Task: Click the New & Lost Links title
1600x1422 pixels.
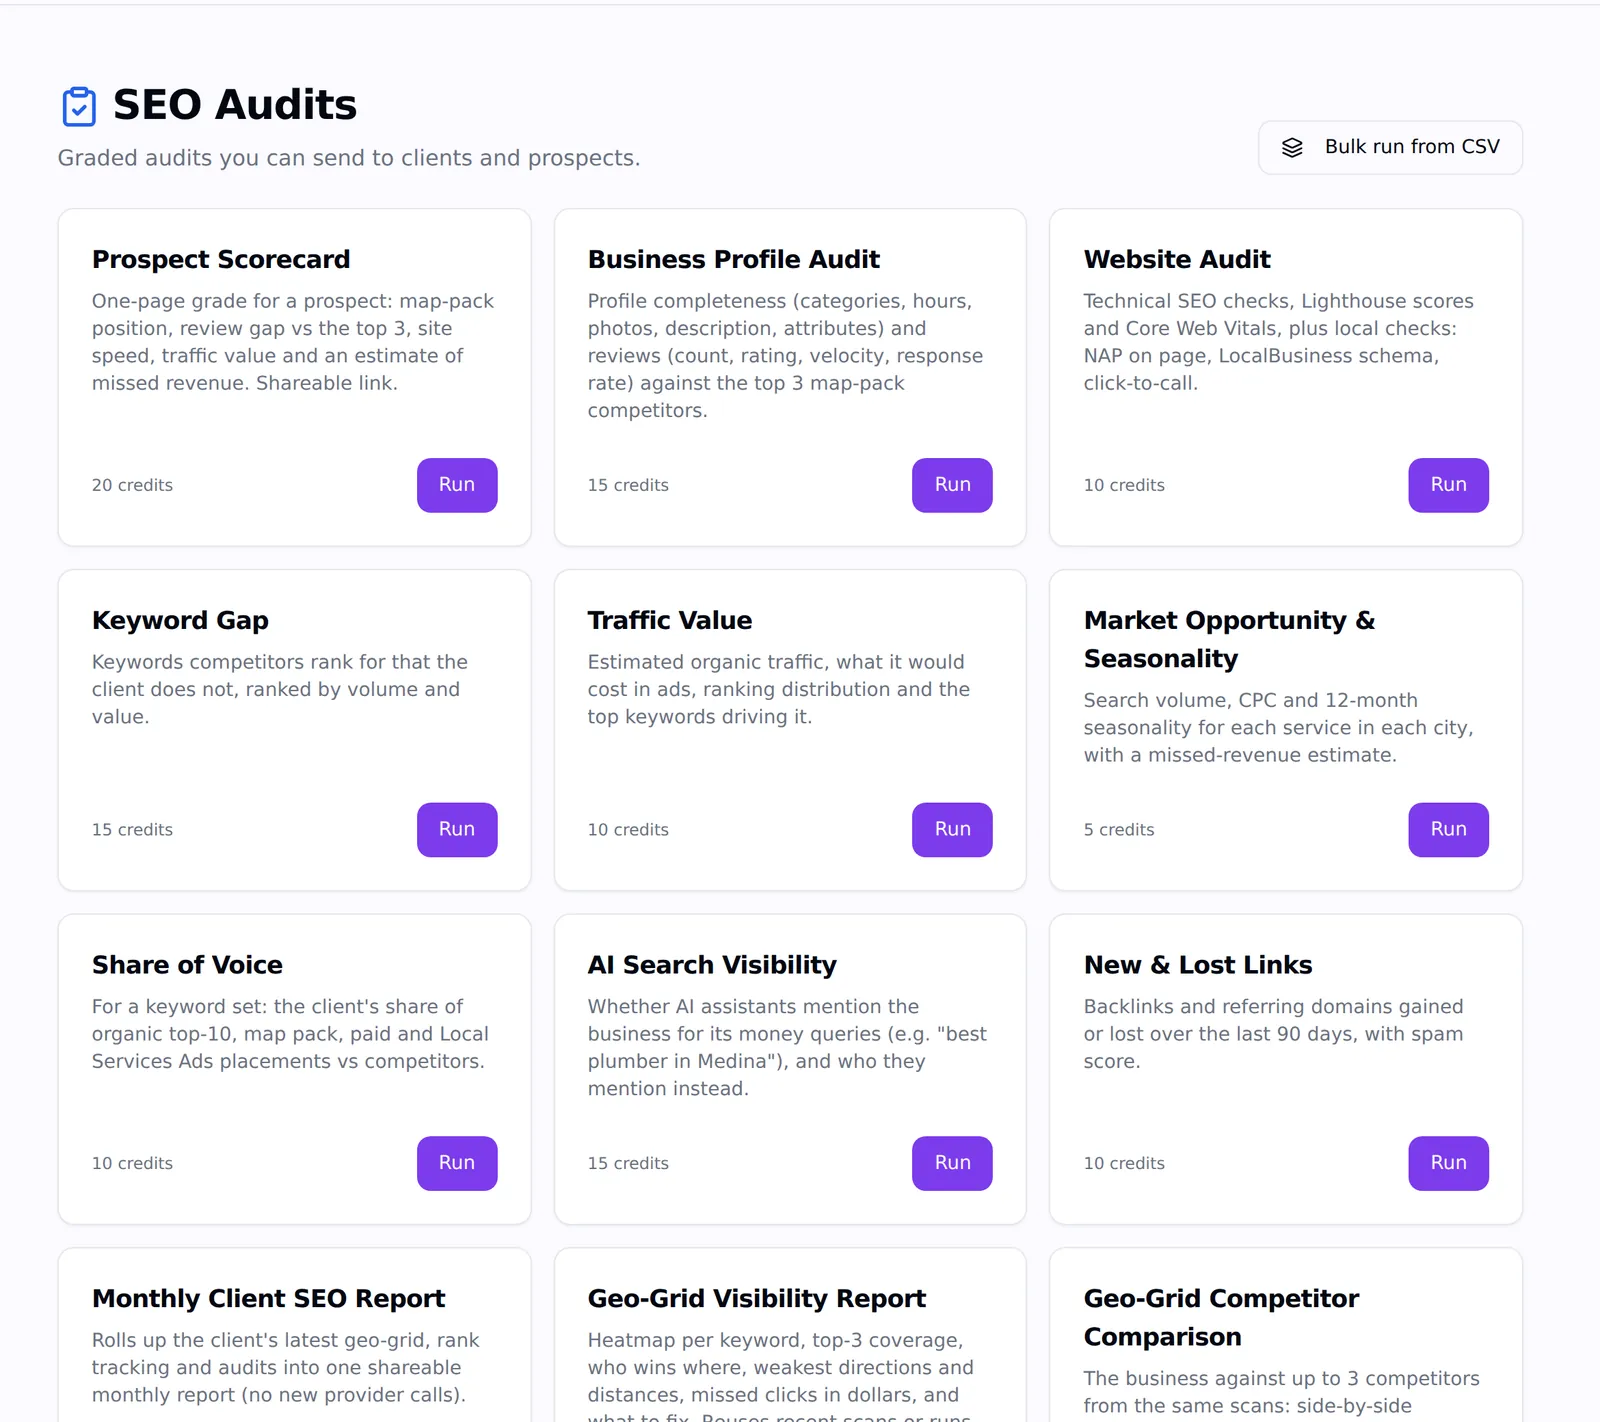Action: tap(1198, 965)
